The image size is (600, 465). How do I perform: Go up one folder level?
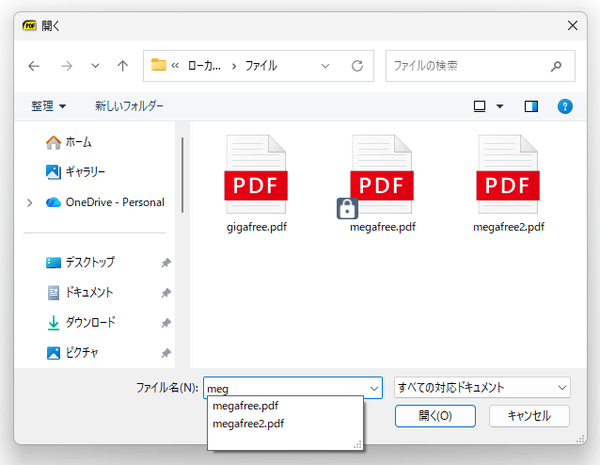pyautogui.click(x=122, y=66)
